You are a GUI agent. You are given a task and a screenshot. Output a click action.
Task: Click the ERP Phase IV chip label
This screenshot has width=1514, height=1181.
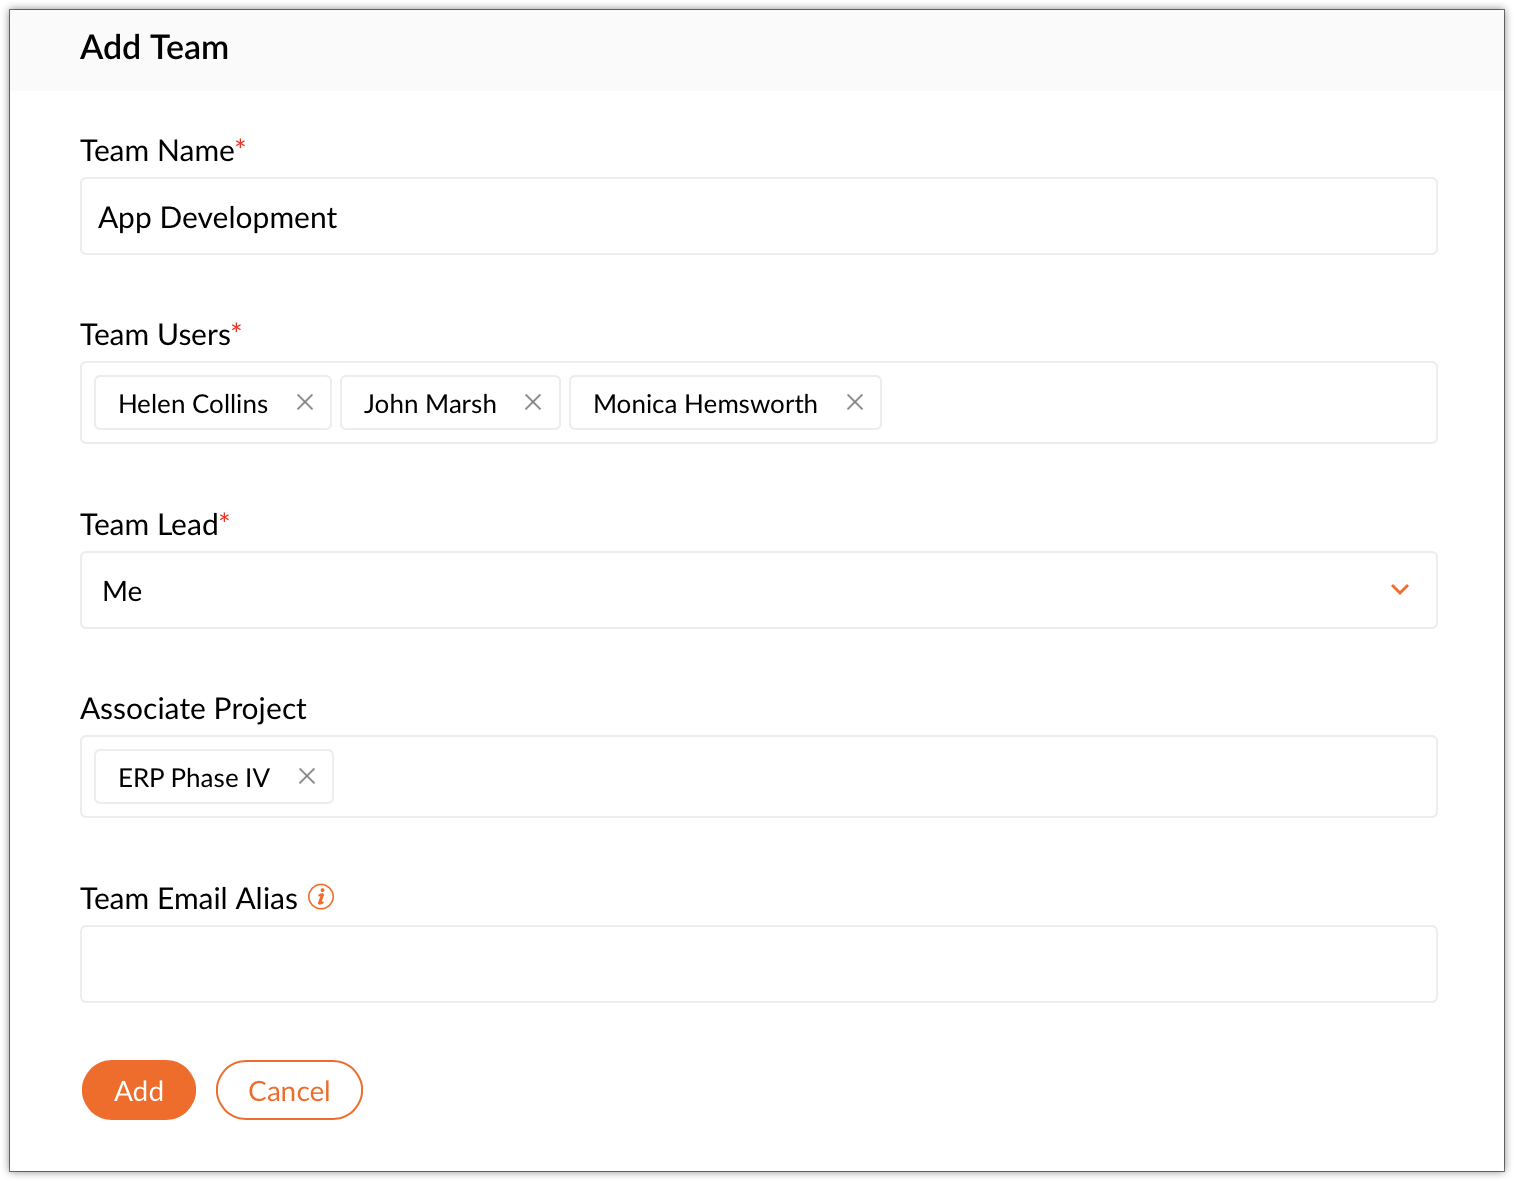click(194, 778)
